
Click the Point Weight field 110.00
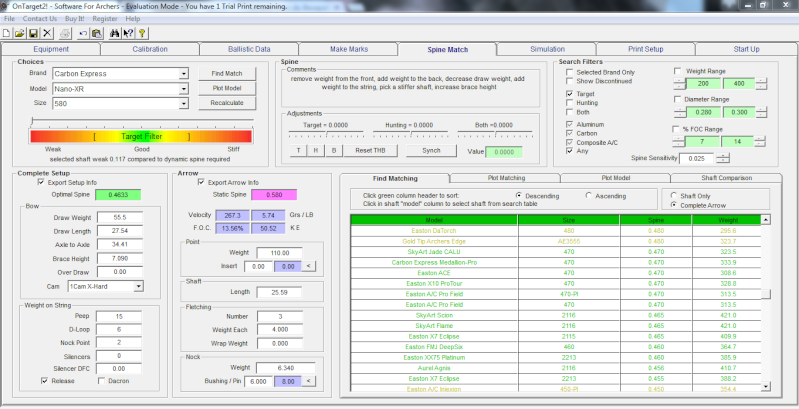click(280, 253)
